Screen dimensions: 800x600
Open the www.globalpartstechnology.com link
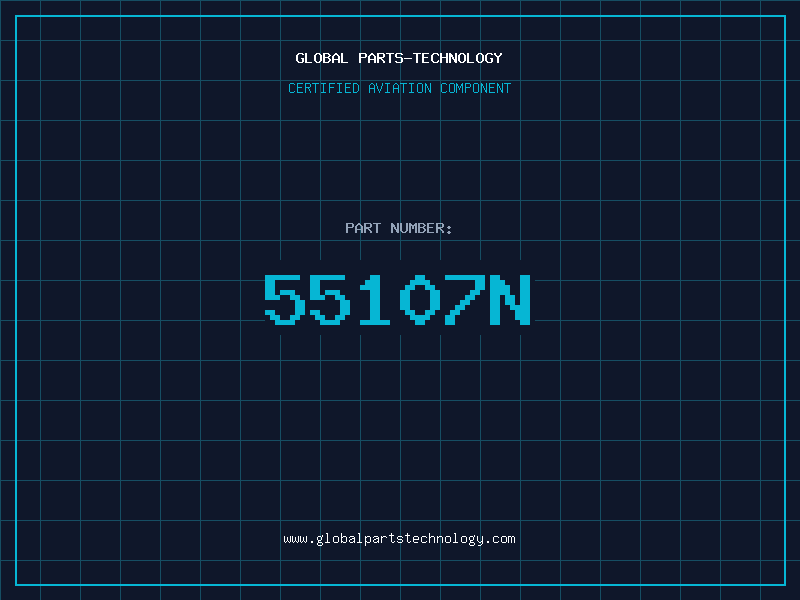click(x=399, y=539)
